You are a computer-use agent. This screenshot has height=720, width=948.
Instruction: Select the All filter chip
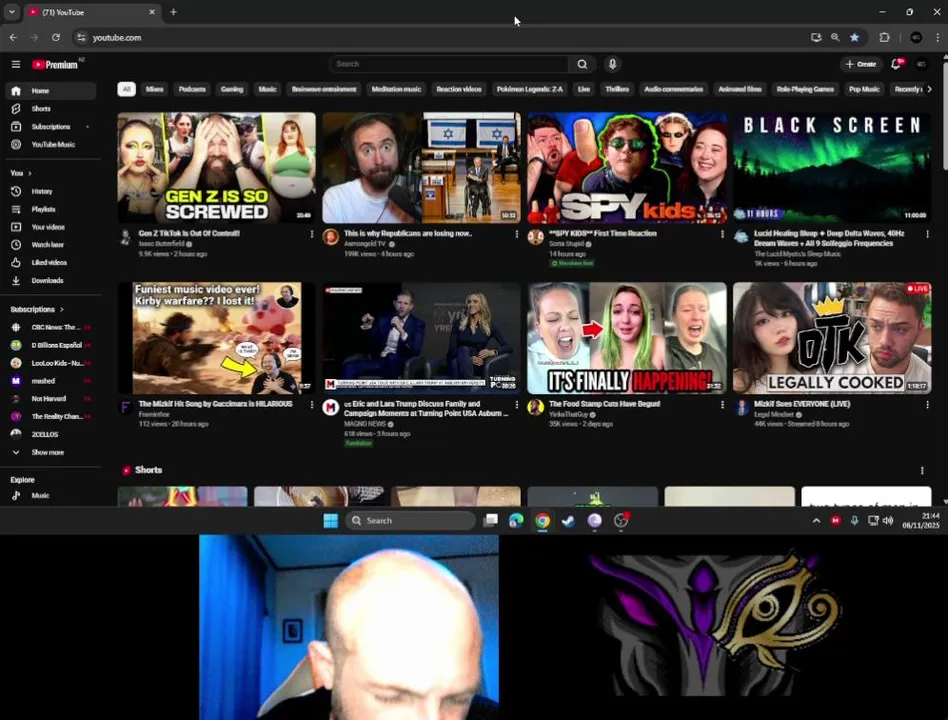click(x=126, y=89)
